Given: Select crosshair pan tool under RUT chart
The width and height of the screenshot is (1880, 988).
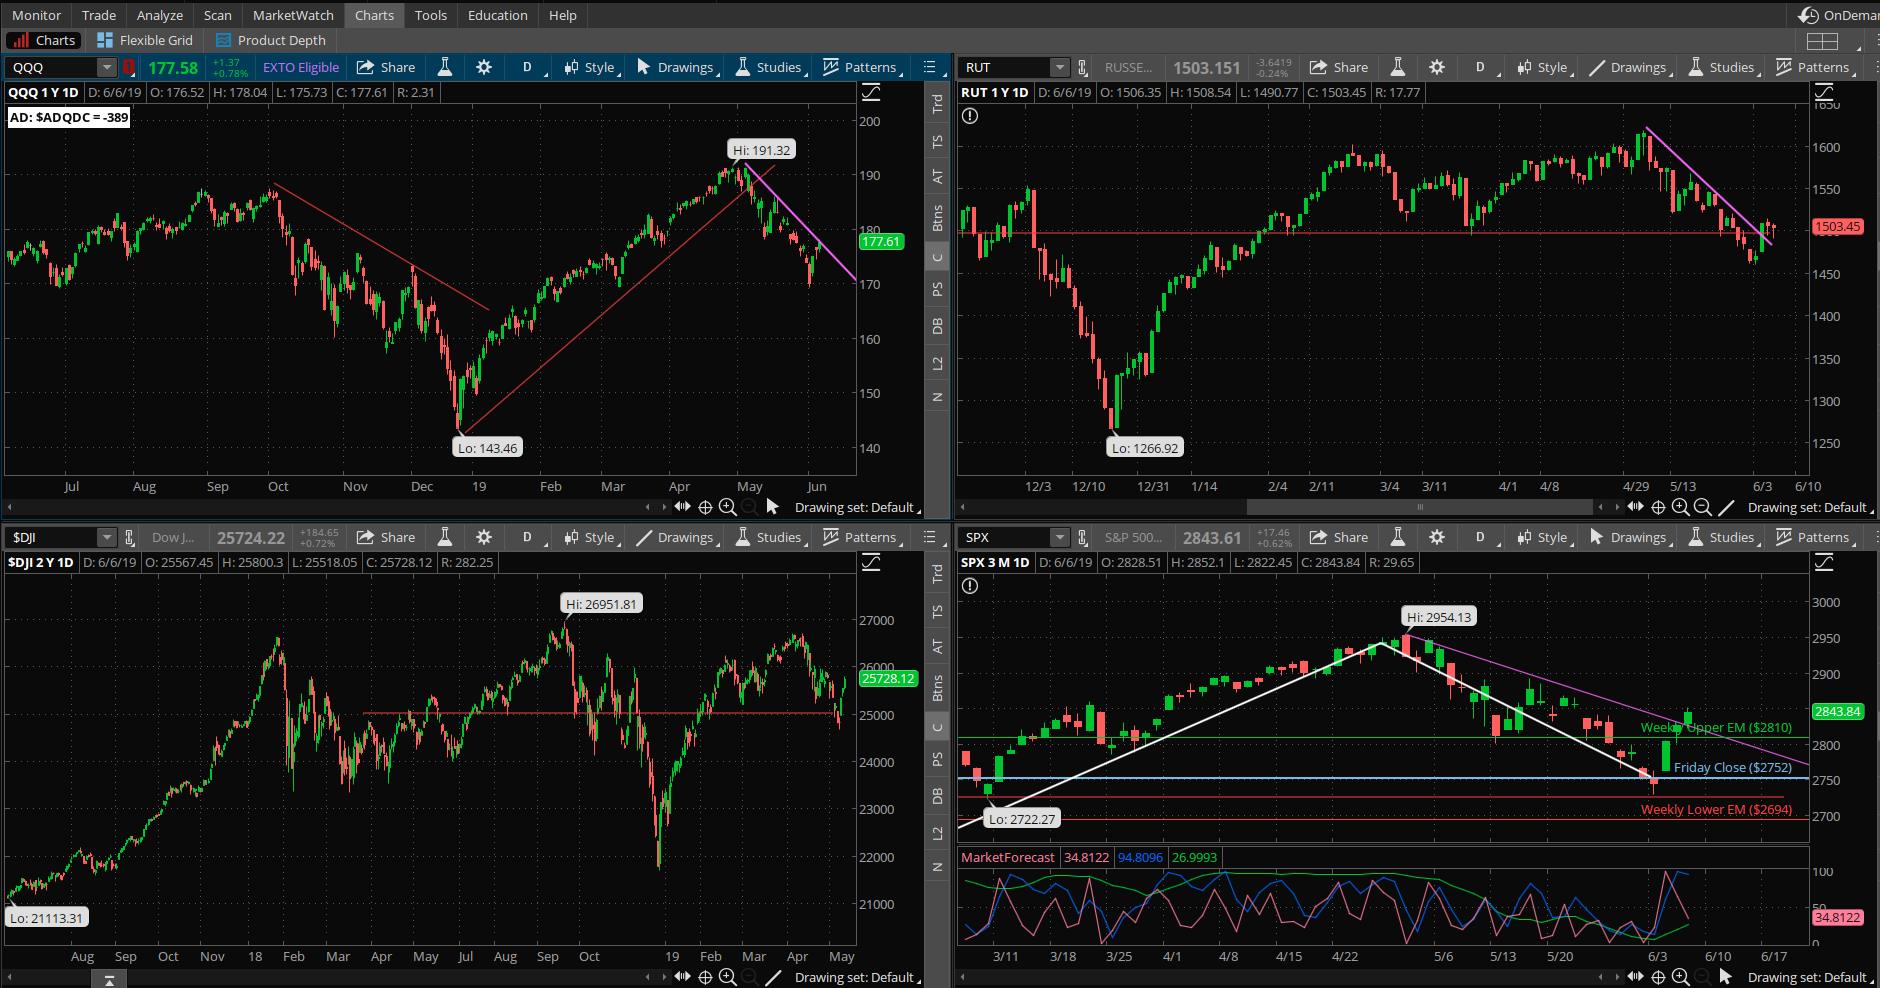Looking at the screenshot, I should [x=1658, y=507].
